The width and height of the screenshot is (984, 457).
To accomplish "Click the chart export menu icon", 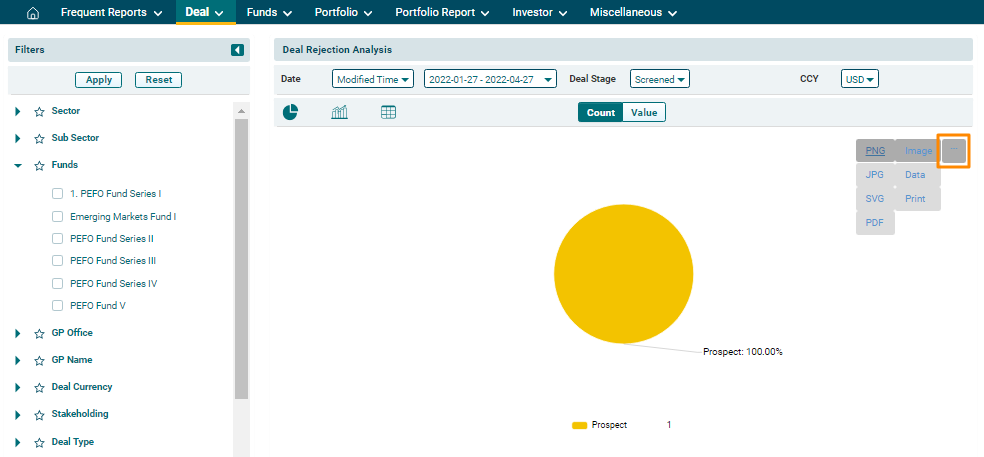I will (954, 151).
